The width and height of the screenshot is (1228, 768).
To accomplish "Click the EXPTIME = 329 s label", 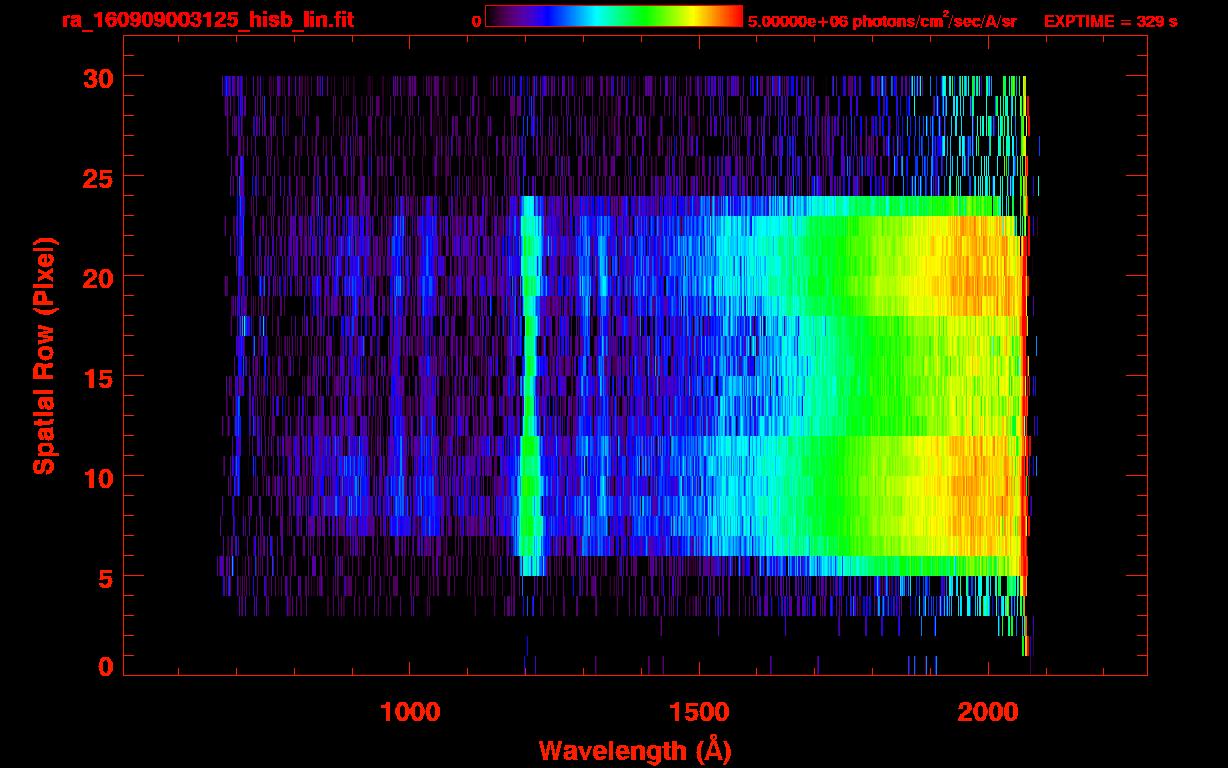I will 1110,20.
